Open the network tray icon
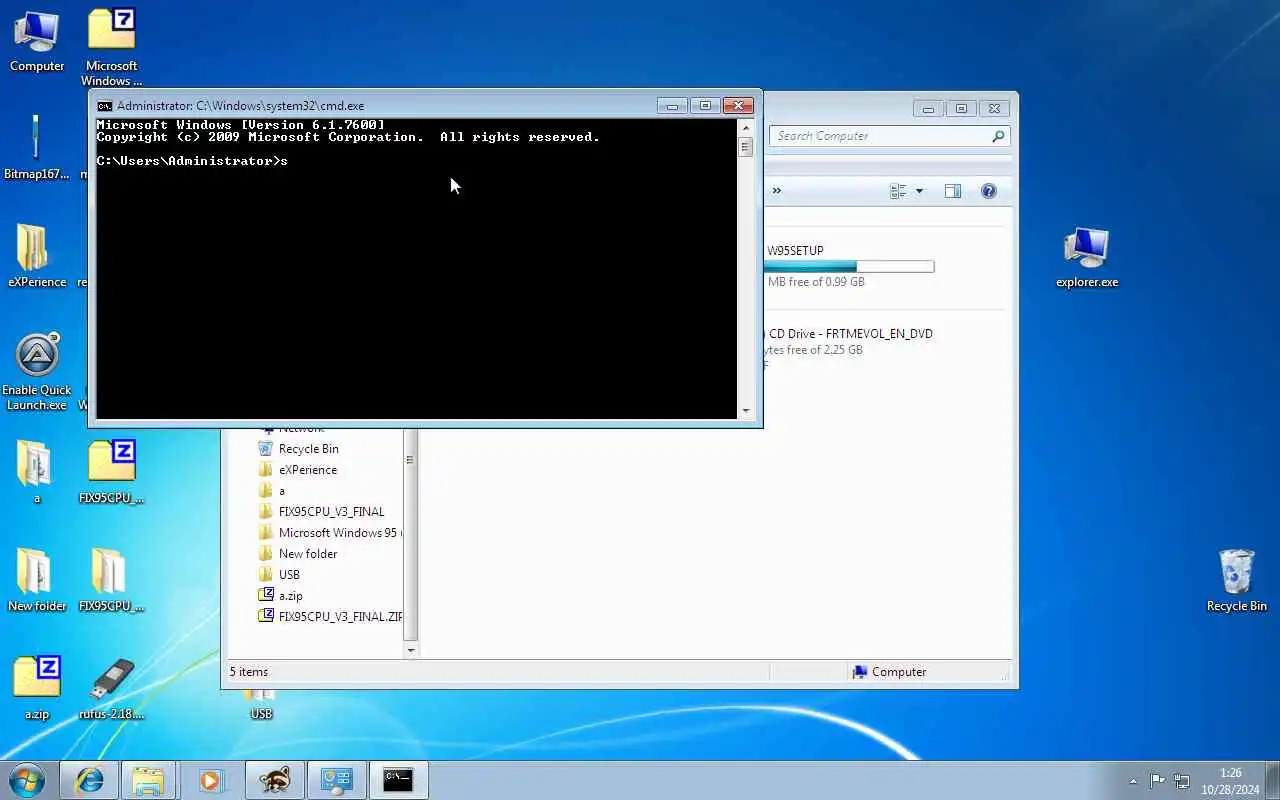 tap(1181, 781)
